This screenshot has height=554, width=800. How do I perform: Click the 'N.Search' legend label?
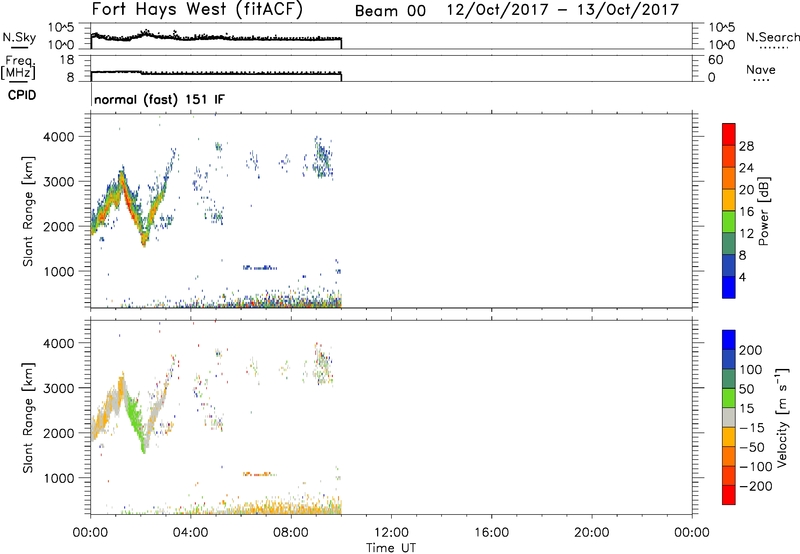click(x=772, y=37)
